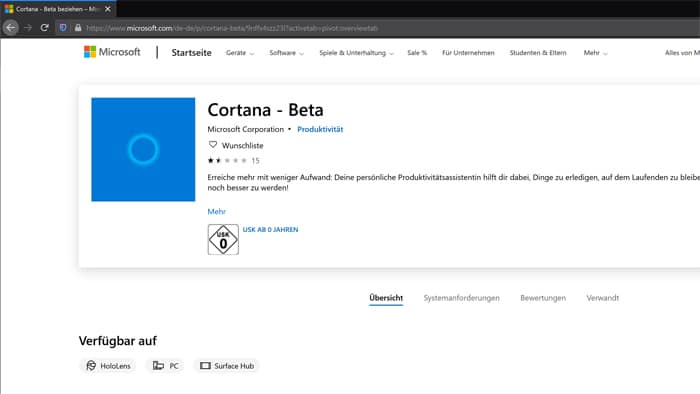Switch to the Bewertungen tab
This screenshot has width=700, height=394.
pos(543,298)
